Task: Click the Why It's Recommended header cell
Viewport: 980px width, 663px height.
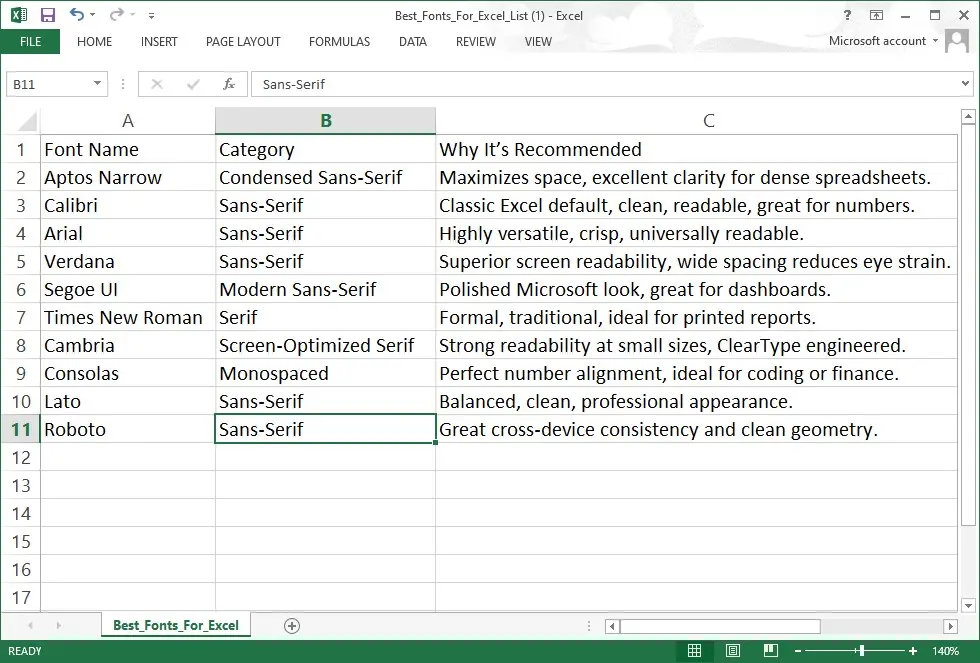Action: click(696, 149)
